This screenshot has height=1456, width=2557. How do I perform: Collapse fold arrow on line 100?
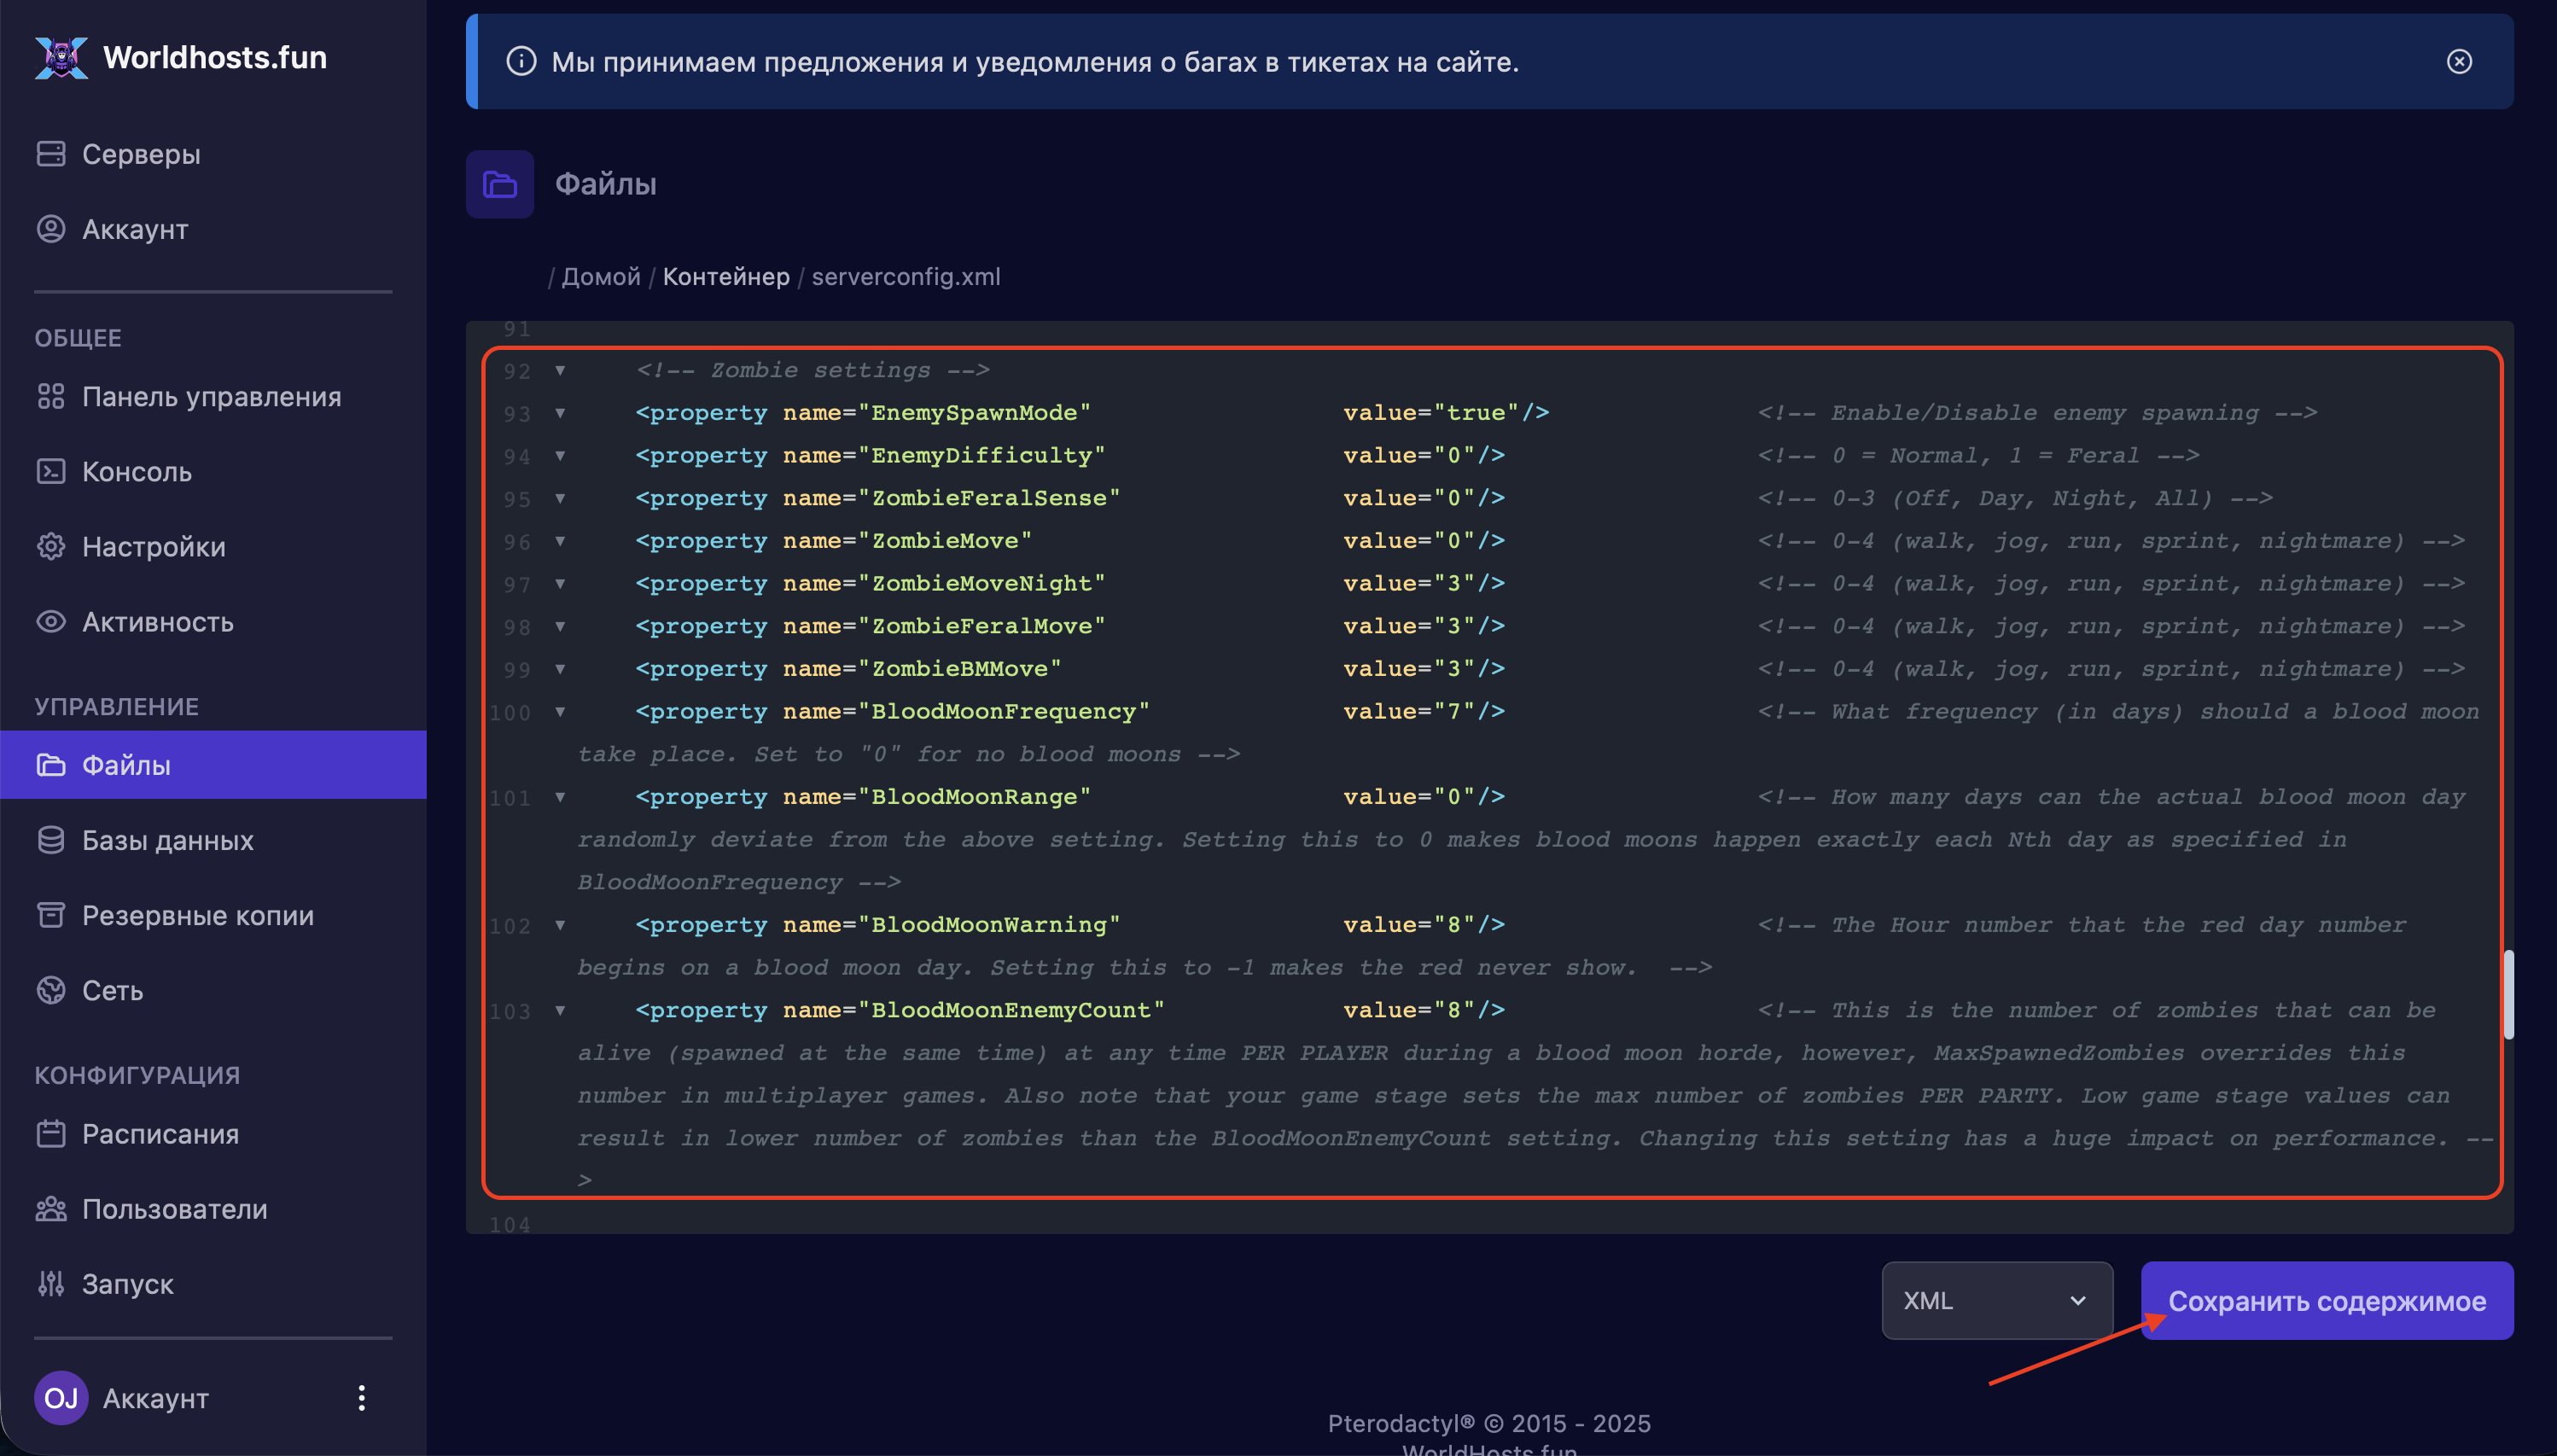click(x=560, y=712)
